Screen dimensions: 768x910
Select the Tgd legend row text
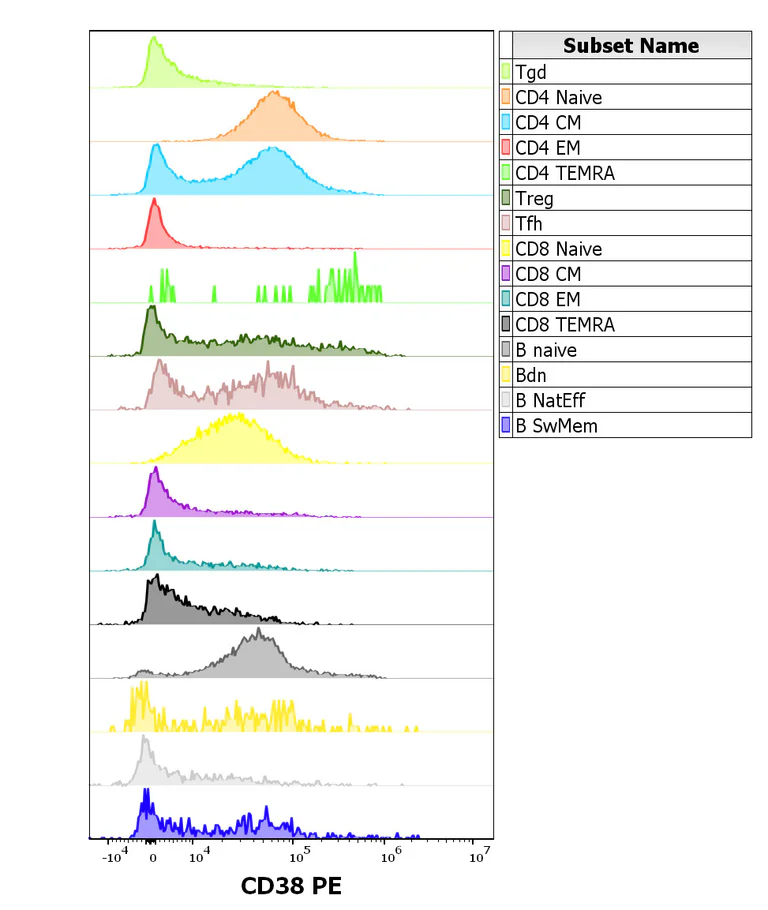[531, 72]
